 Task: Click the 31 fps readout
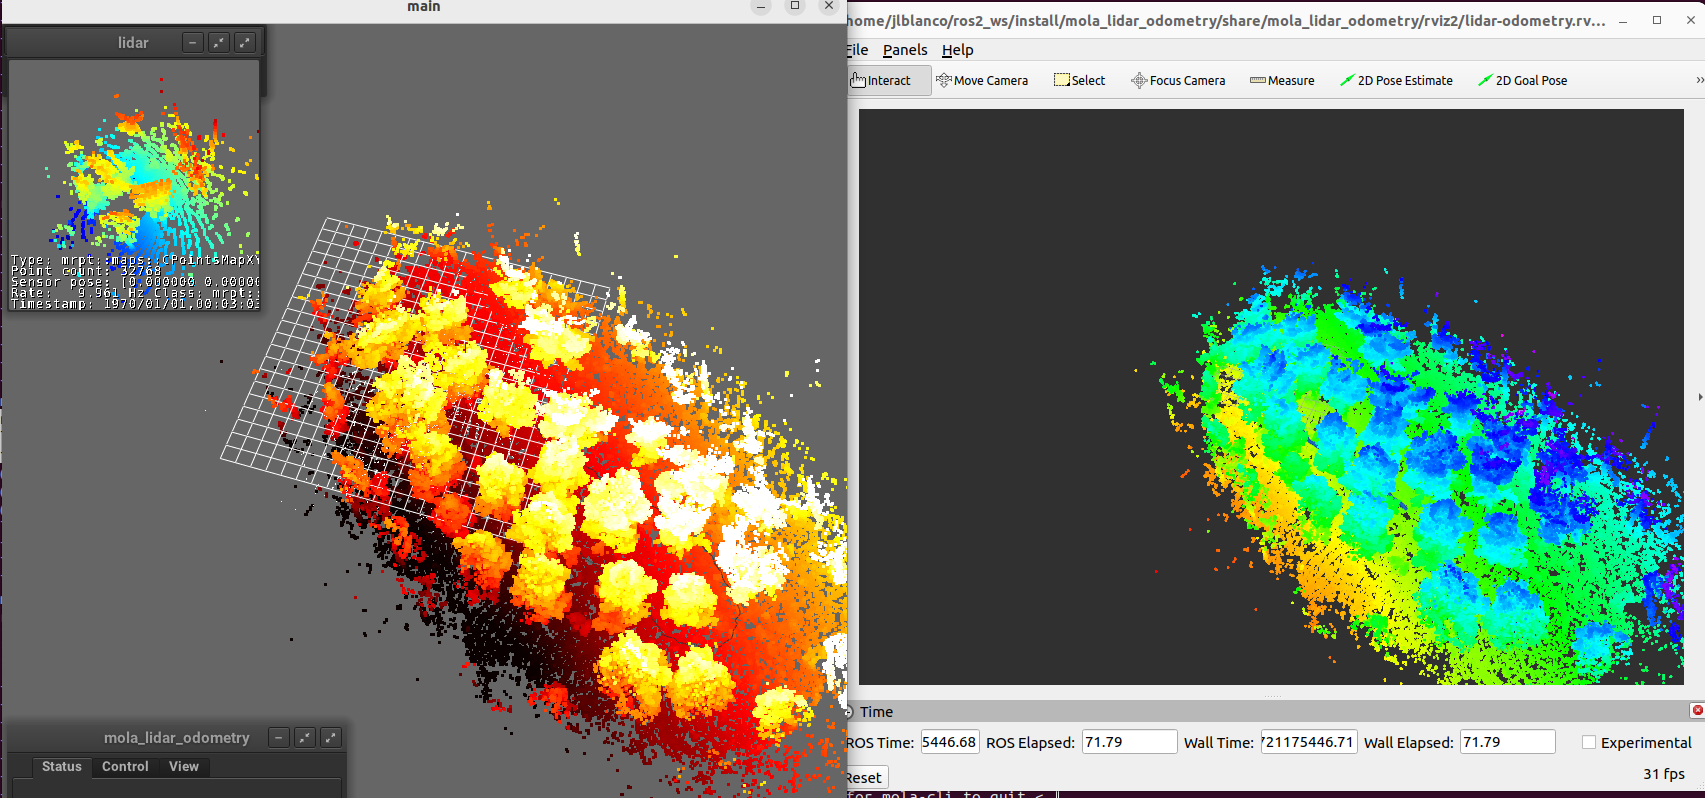pos(1664,774)
